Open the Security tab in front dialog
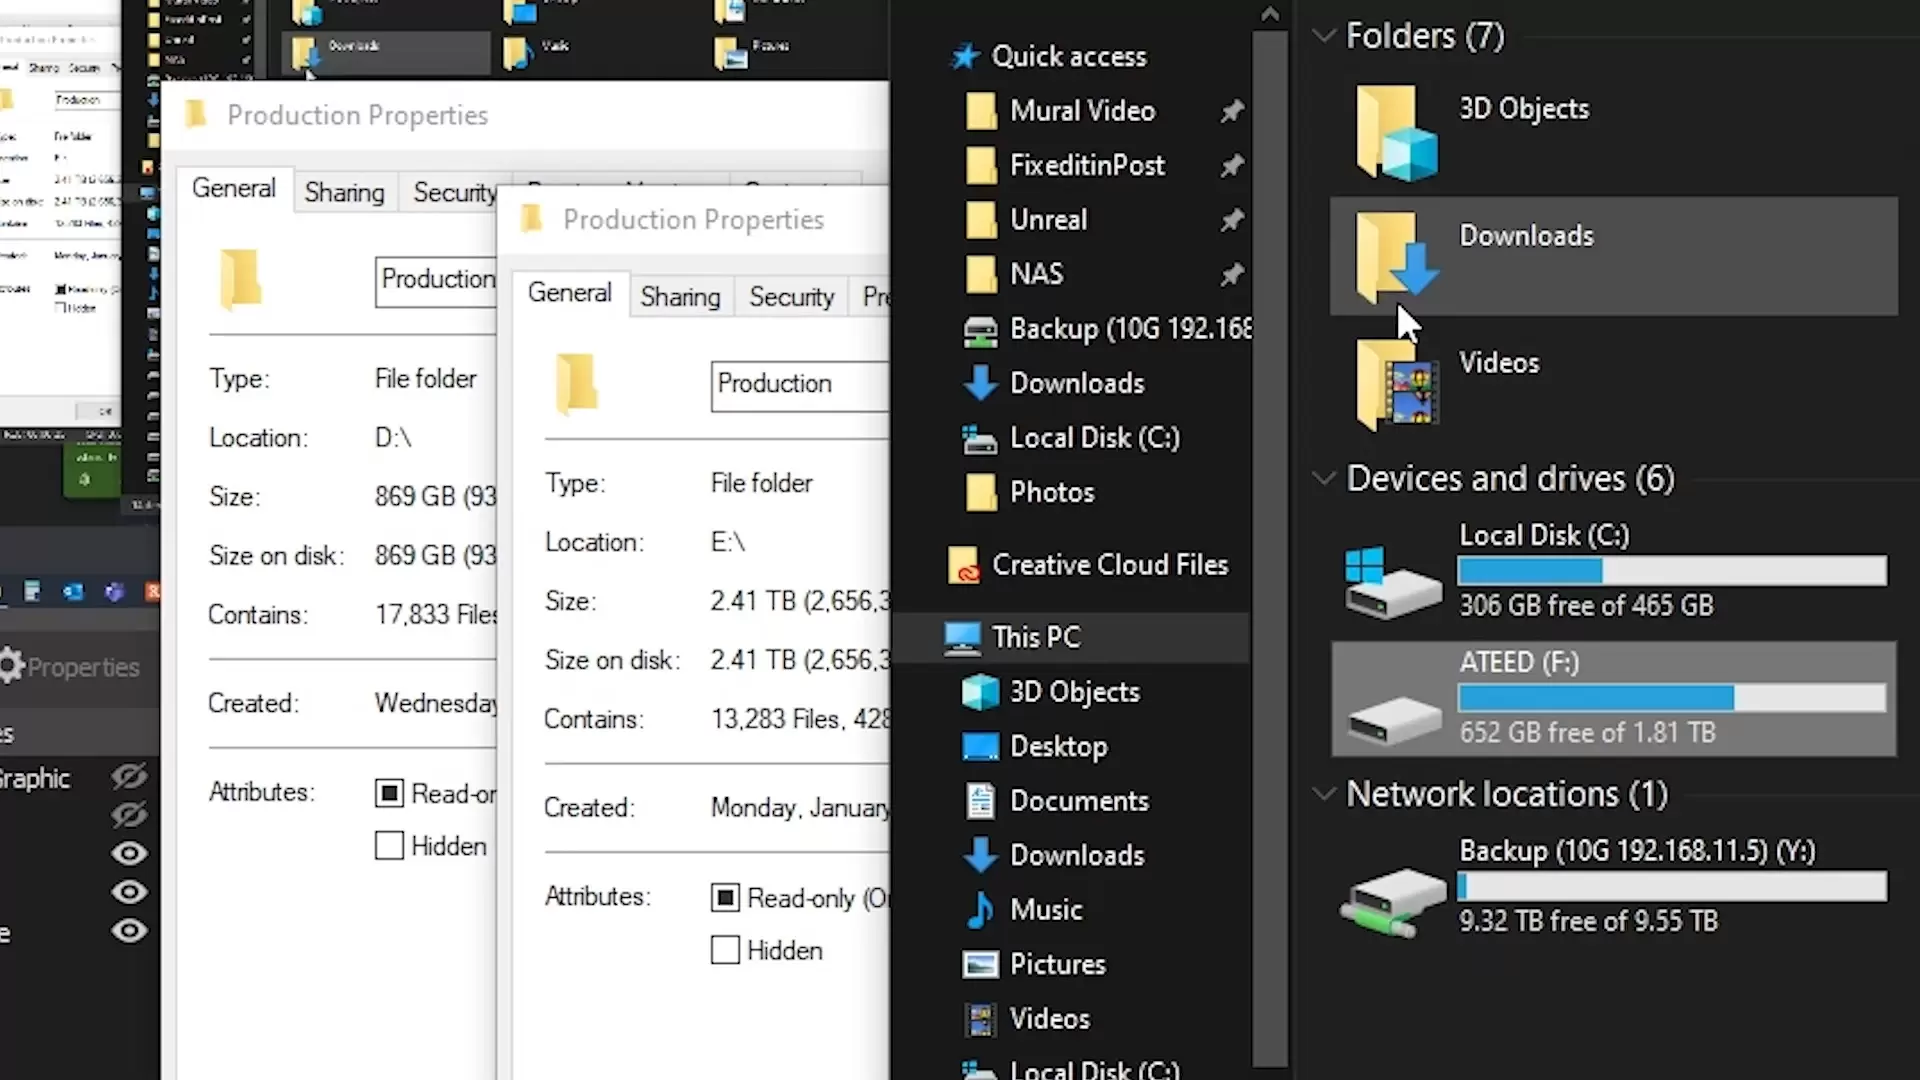This screenshot has width=1920, height=1080. point(791,297)
